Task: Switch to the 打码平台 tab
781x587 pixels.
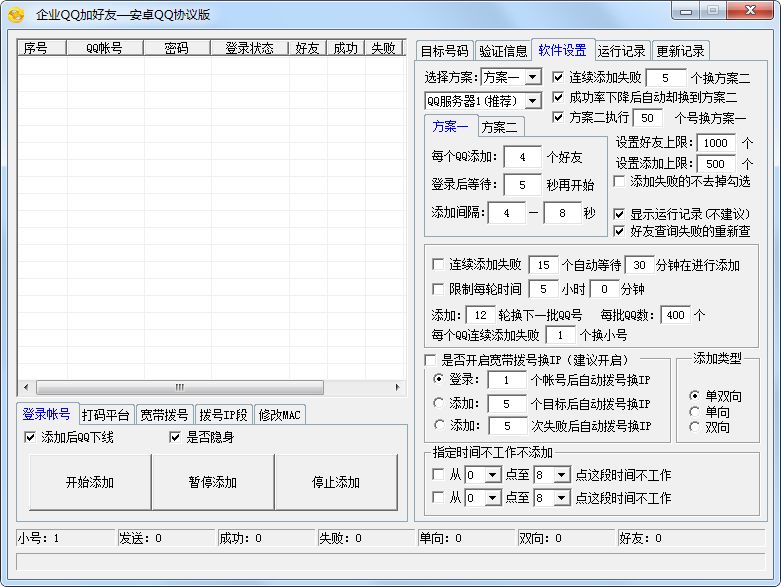Action: point(106,415)
